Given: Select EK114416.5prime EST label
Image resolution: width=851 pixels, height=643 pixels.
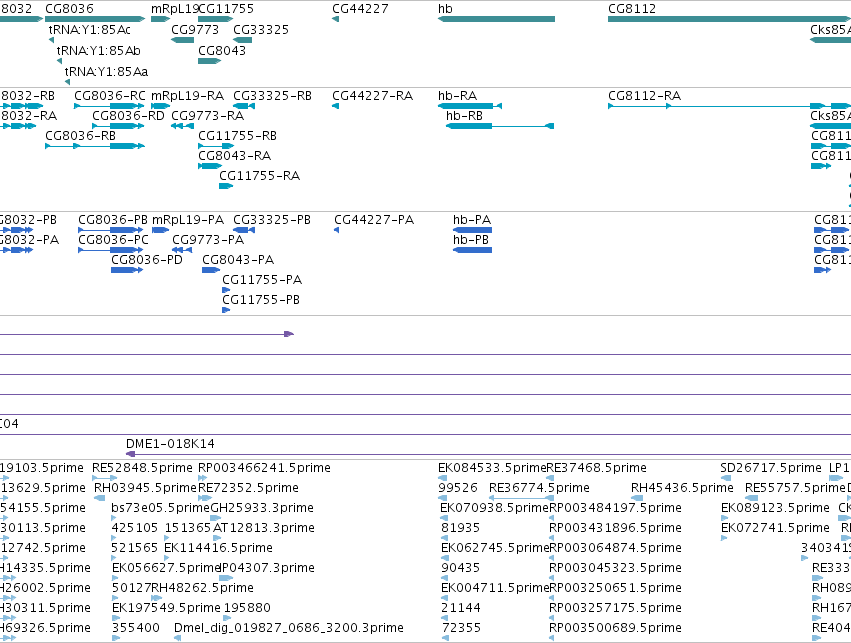Looking at the screenshot, I should (x=218, y=548).
